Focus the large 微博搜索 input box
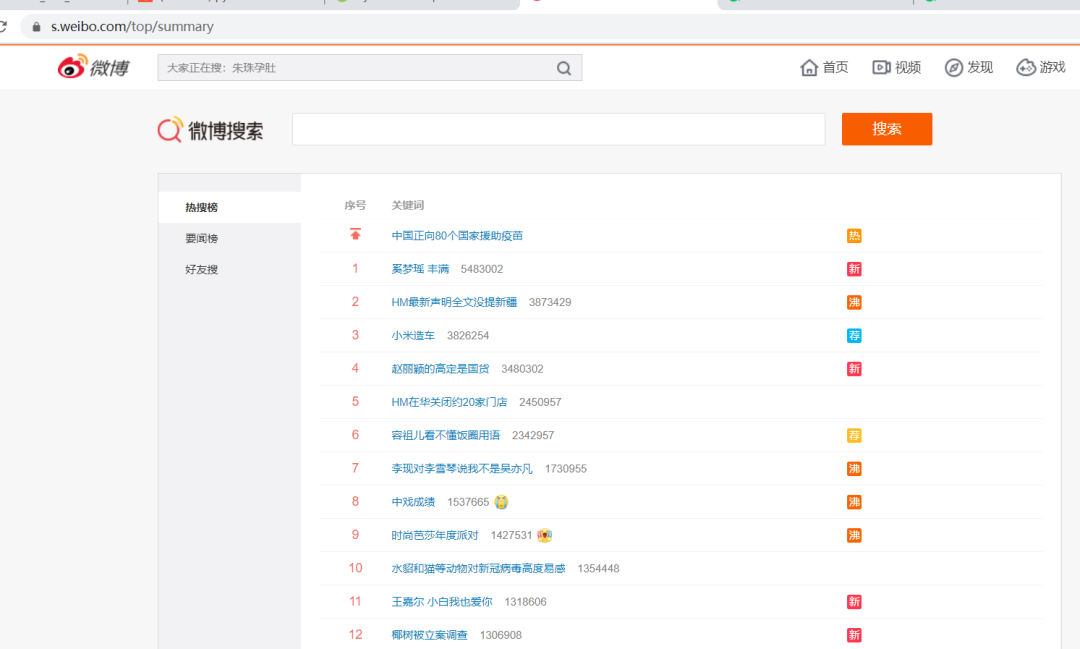 point(558,129)
